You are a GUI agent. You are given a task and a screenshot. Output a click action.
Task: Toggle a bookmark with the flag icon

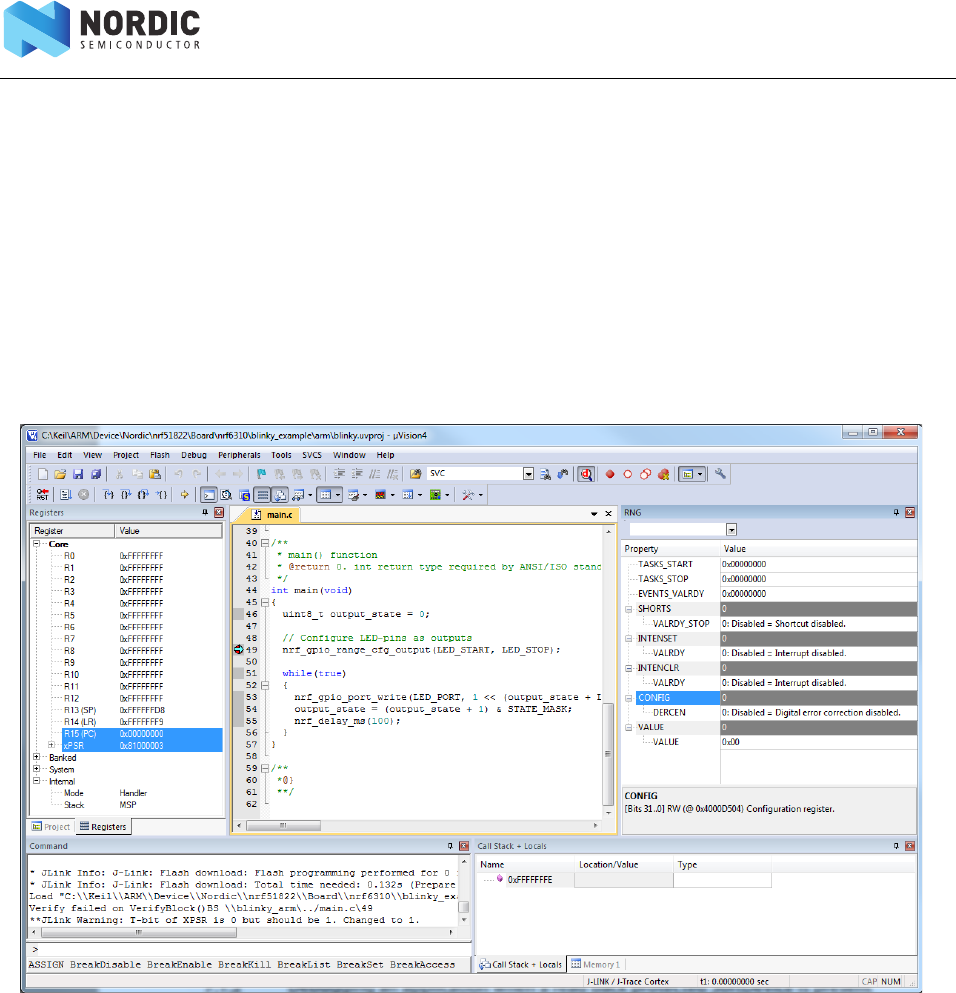(x=261, y=474)
